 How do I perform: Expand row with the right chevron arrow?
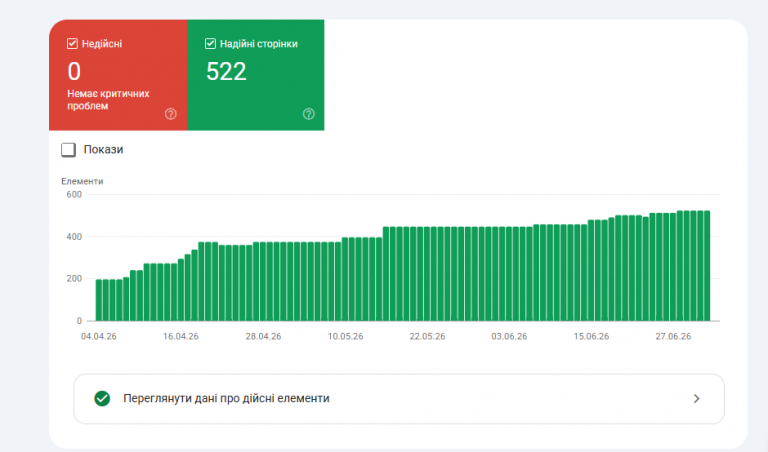[x=696, y=399]
